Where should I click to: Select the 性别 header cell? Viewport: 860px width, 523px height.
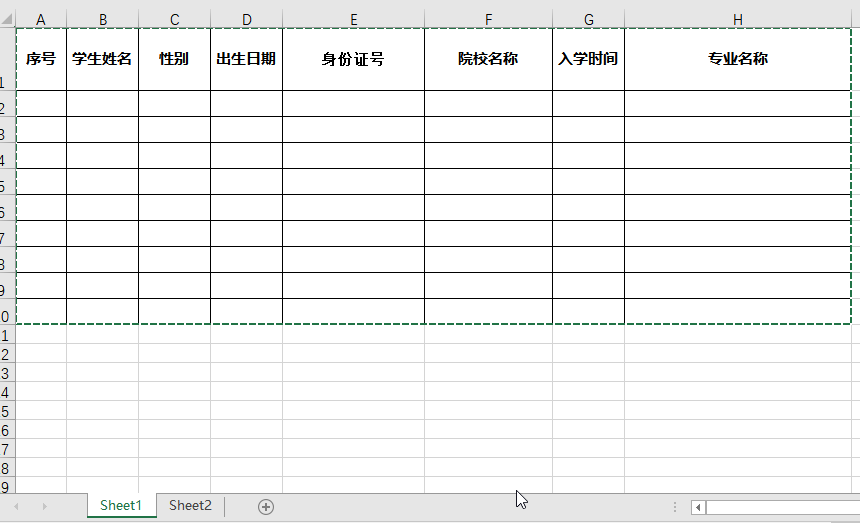point(174,59)
